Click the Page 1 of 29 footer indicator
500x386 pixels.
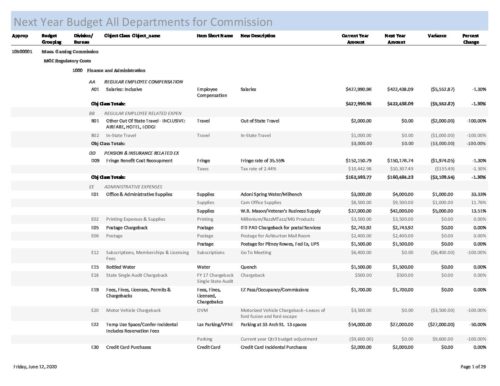473,366
